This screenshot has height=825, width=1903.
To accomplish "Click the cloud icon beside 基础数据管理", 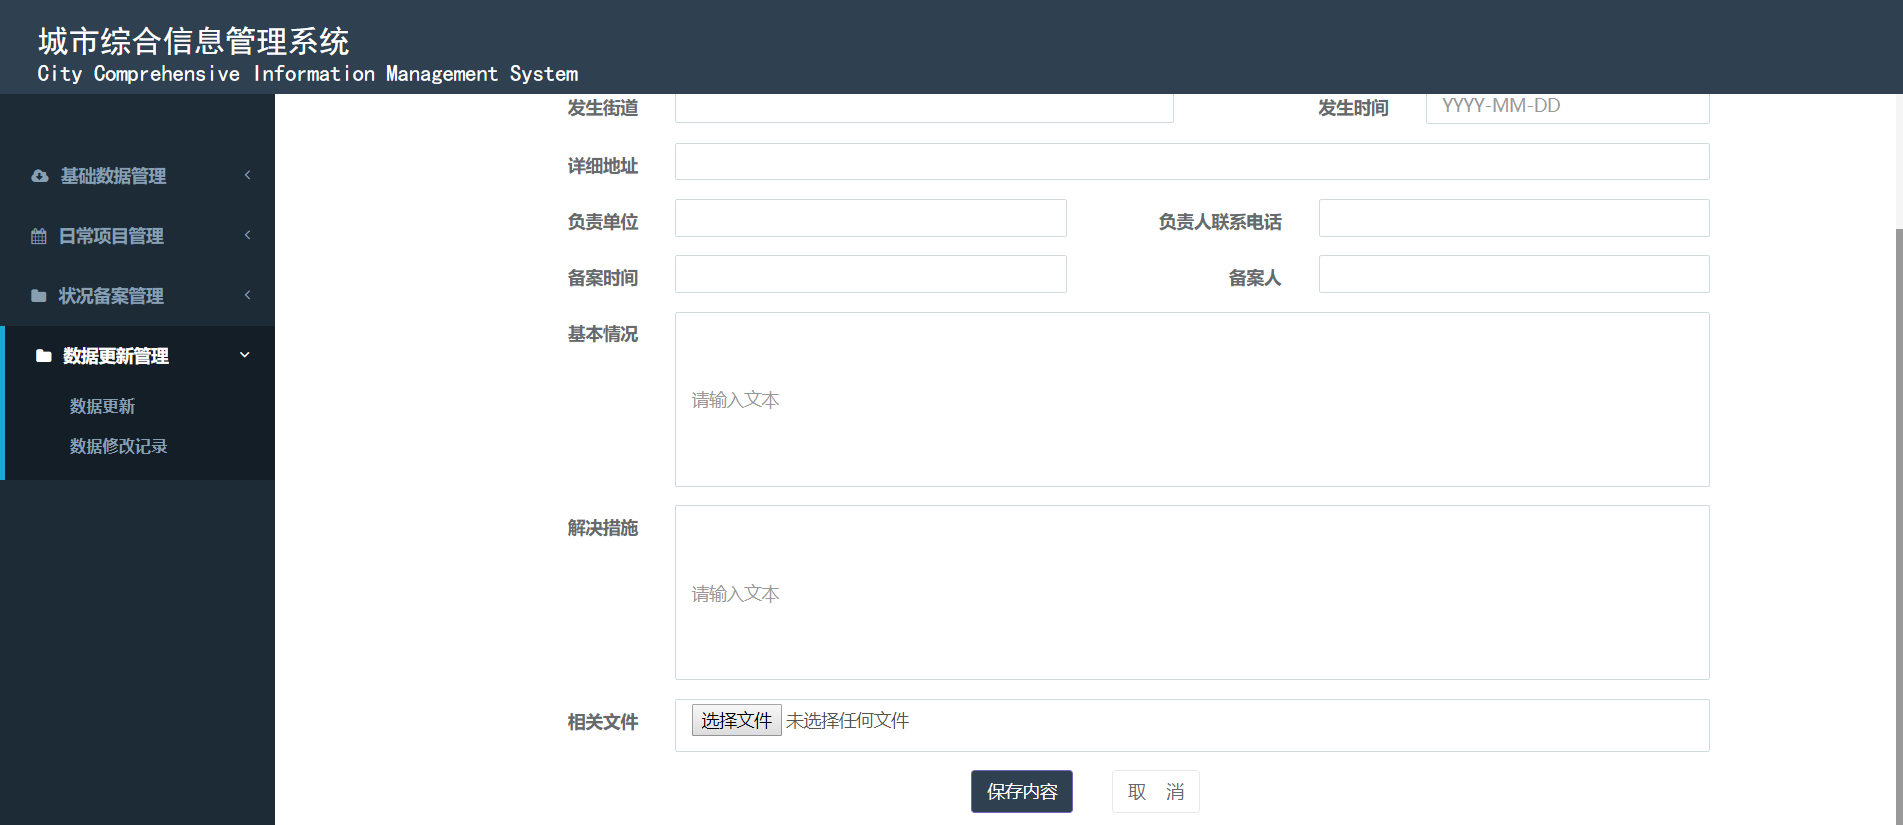I will tap(39, 176).
